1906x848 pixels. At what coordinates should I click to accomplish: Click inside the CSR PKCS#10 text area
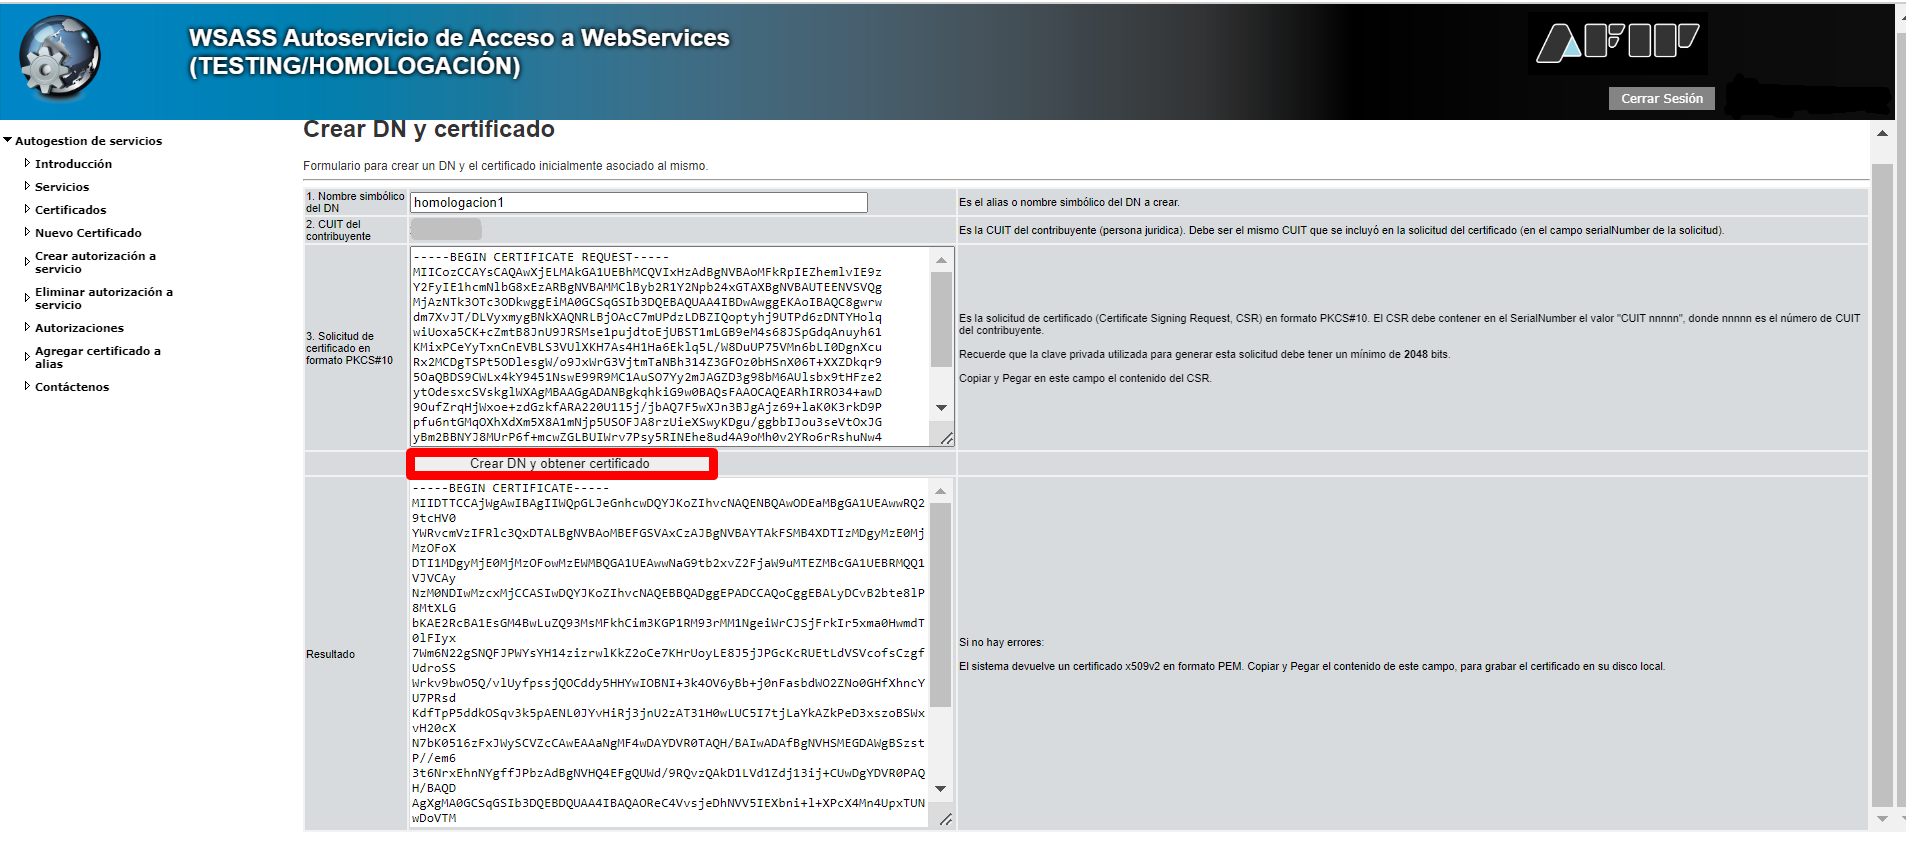point(670,346)
